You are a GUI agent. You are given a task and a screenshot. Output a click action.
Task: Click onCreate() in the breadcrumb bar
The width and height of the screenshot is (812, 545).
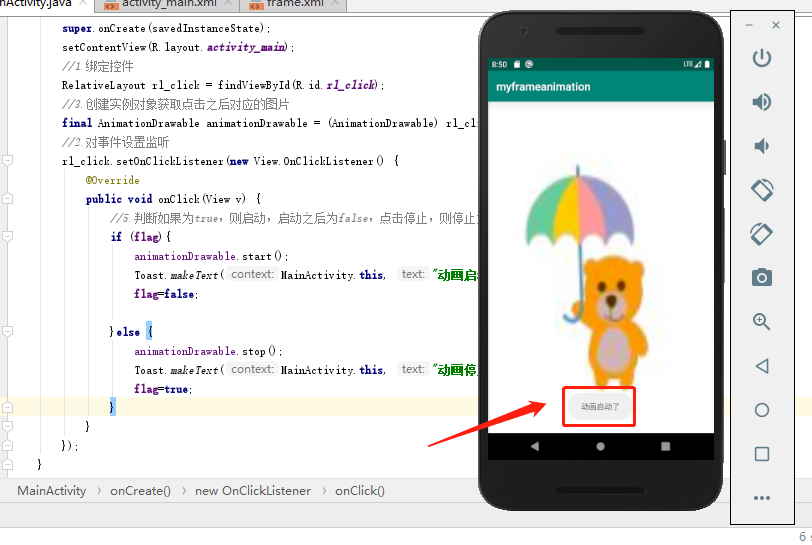click(x=140, y=491)
